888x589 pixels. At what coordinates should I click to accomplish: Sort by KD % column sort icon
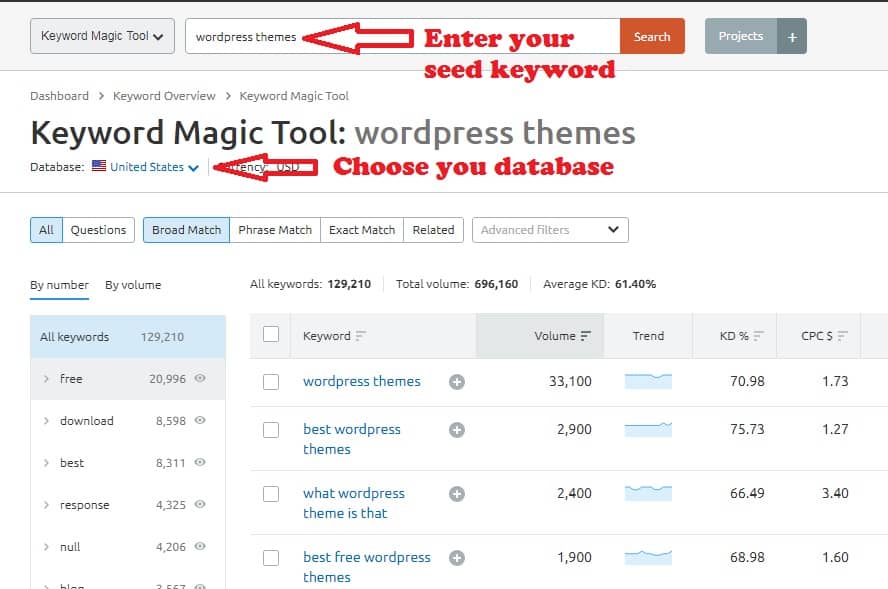click(759, 336)
